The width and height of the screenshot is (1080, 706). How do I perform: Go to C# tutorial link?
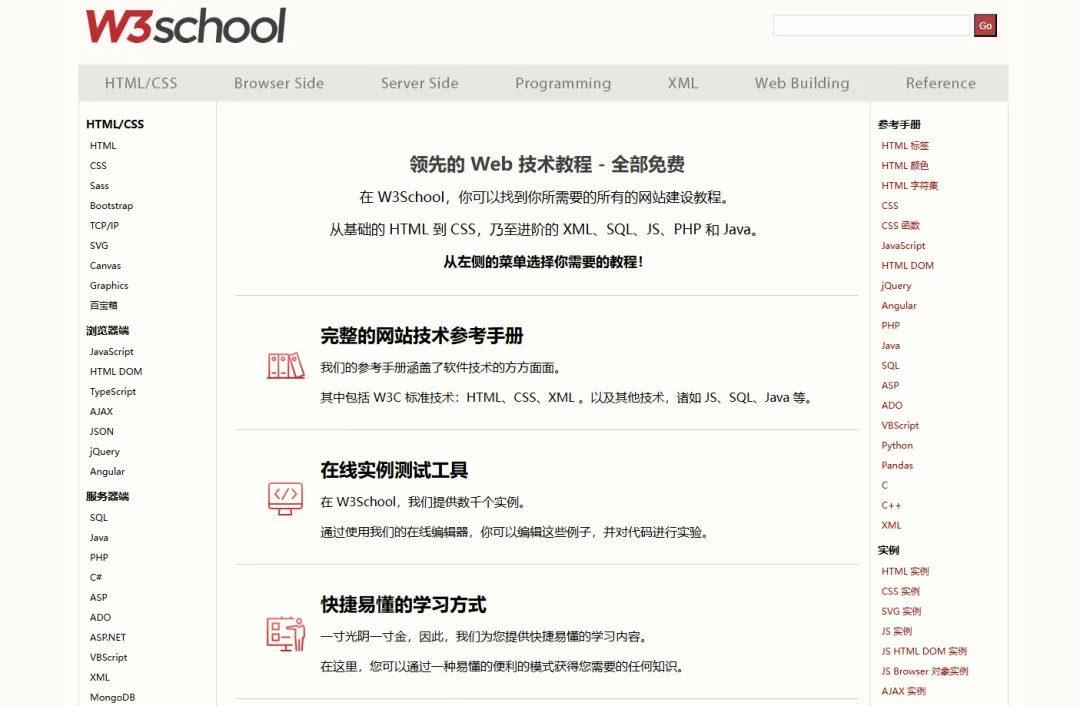(96, 577)
